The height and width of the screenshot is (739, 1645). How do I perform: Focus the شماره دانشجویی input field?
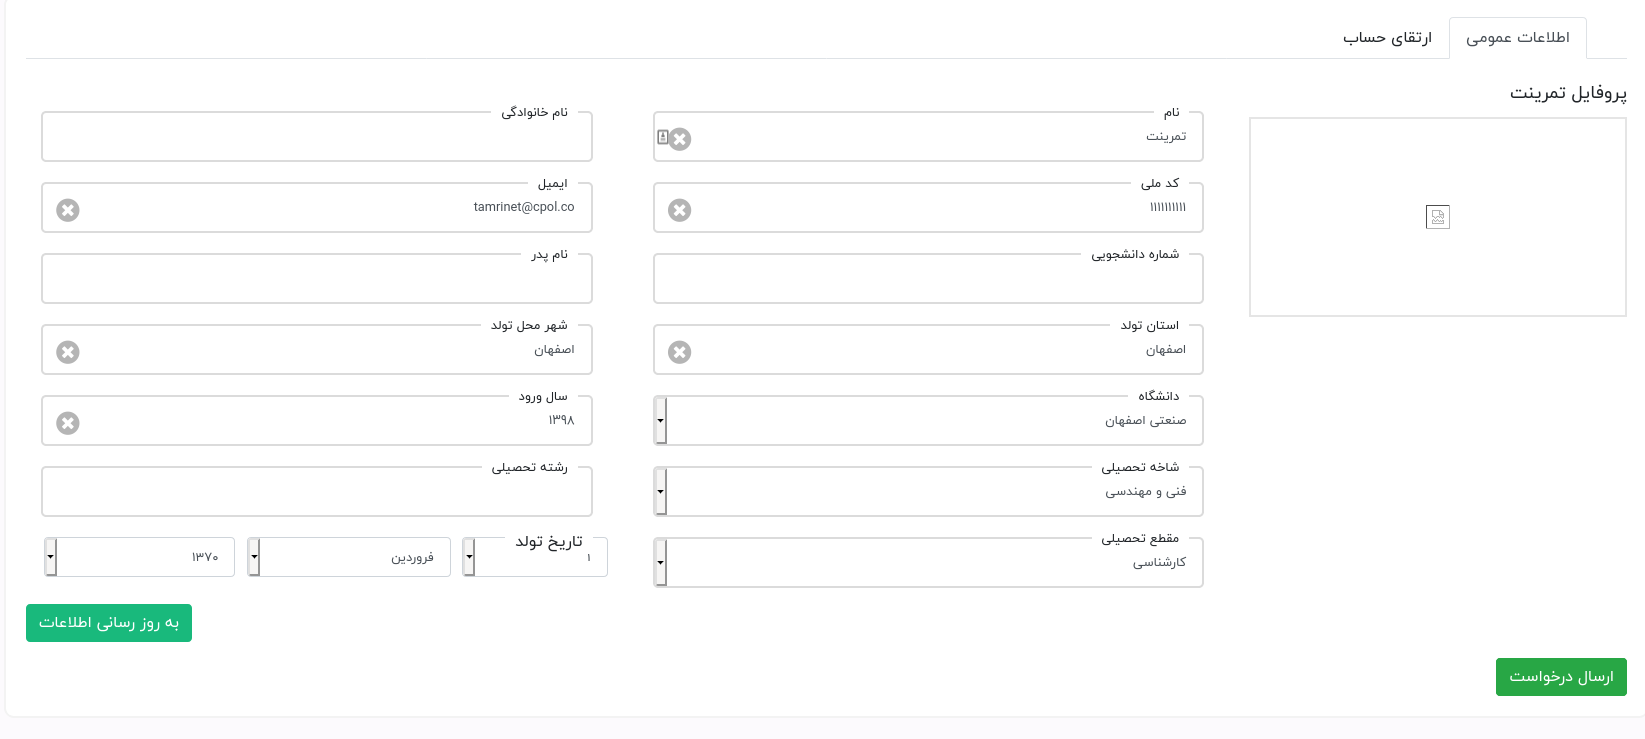pyautogui.click(x=928, y=279)
